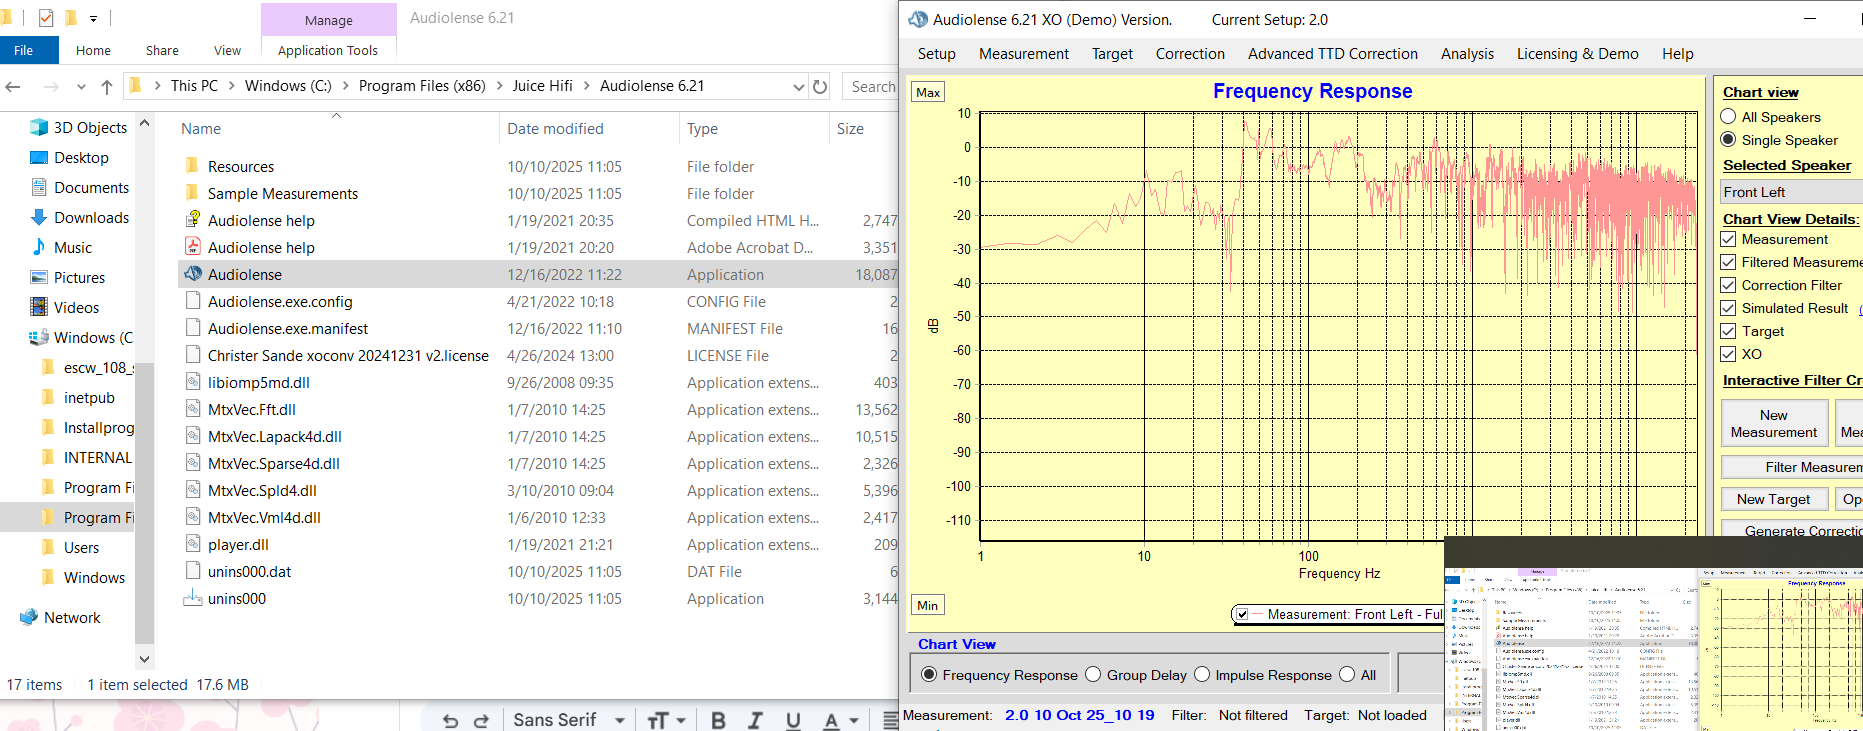Open the Advanced TTD Correction menu
The height and width of the screenshot is (731, 1863).
coord(1332,54)
